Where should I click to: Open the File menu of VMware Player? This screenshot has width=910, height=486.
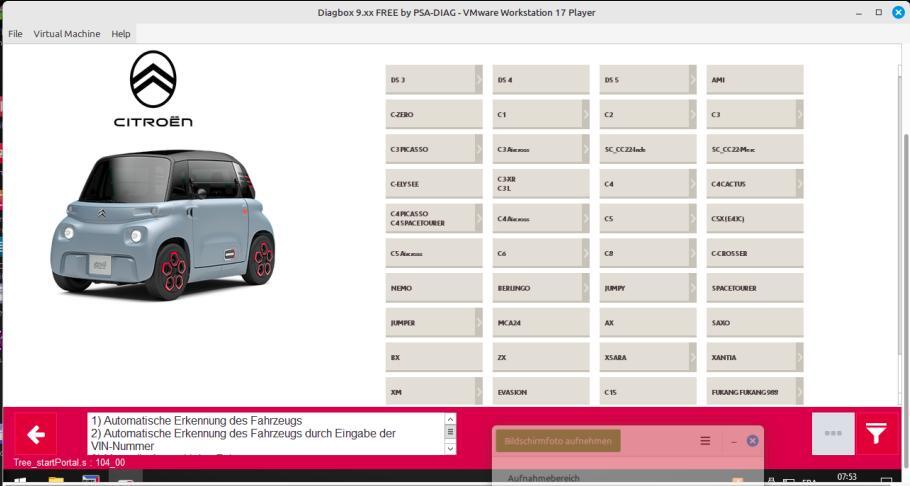(15, 34)
